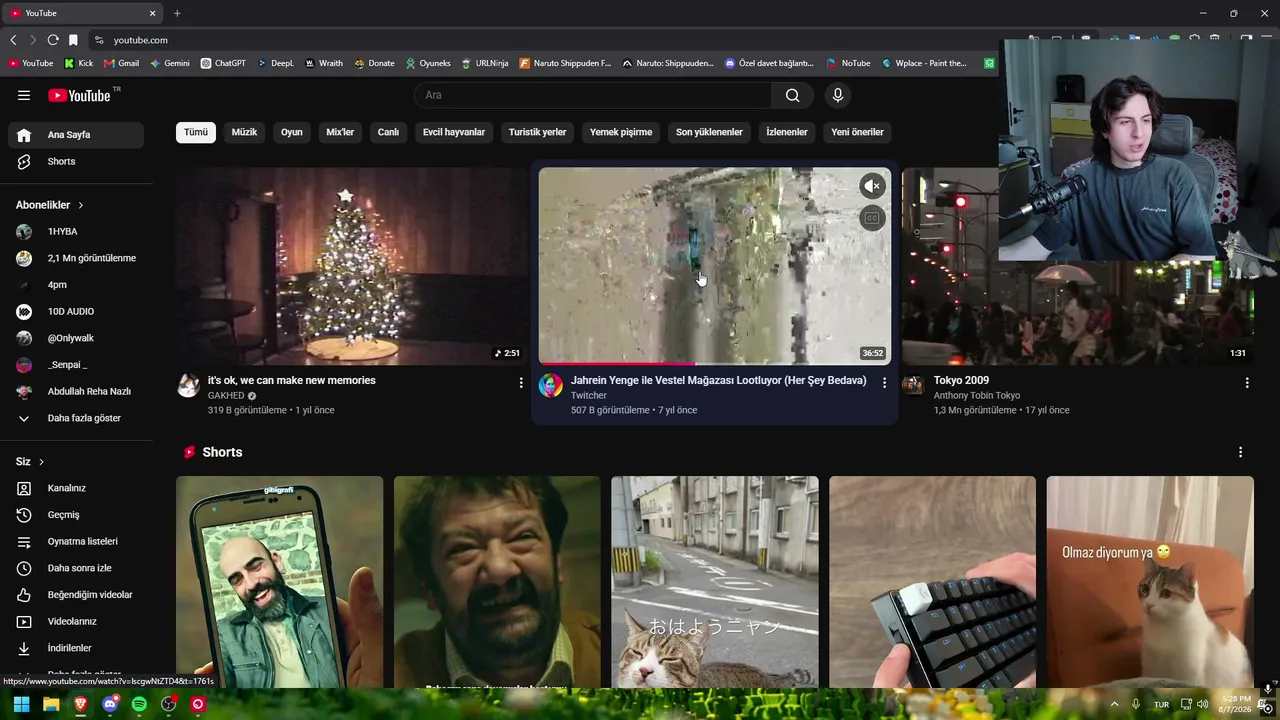Open the 10D AUDIO subscription channel
This screenshot has width=1280, height=720.
click(76, 311)
